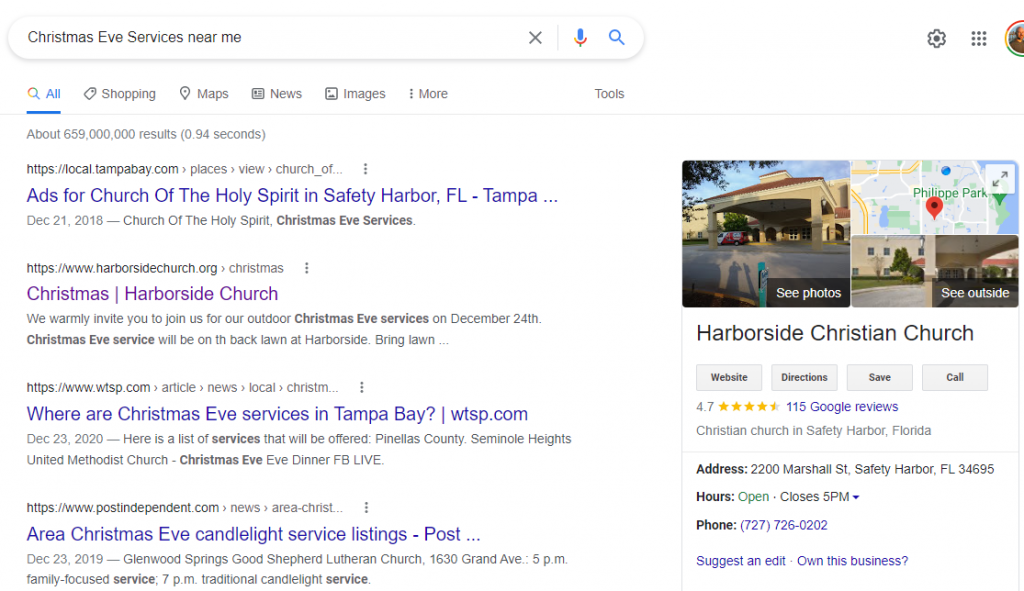Get Directions to Harborside Christian Church
This screenshot has height=591, width=1024.
(804, 377)
